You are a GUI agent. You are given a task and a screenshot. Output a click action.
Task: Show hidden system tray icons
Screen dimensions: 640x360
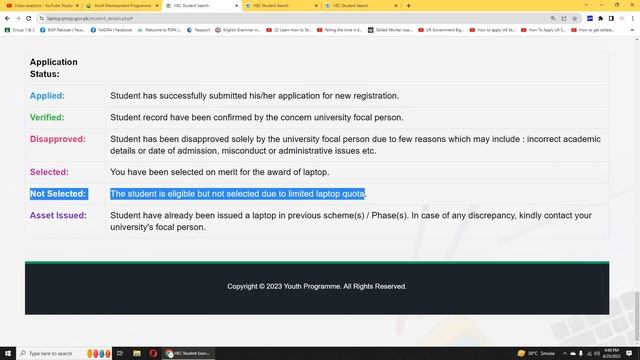565,353
